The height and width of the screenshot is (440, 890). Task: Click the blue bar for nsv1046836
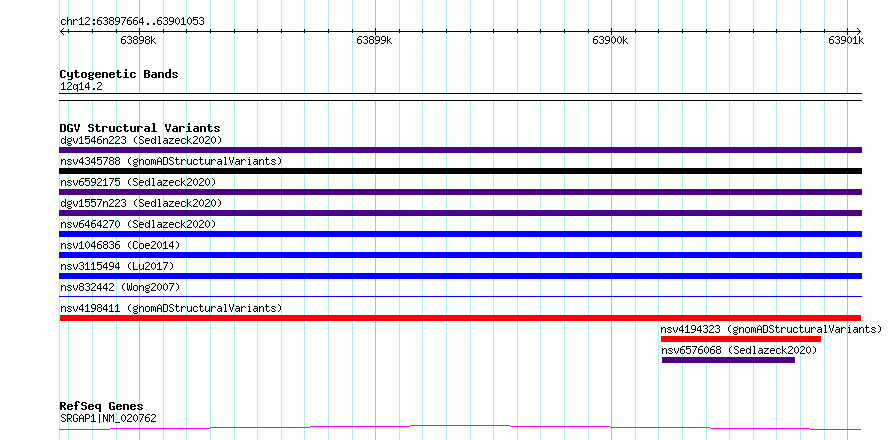coord(460,255)
